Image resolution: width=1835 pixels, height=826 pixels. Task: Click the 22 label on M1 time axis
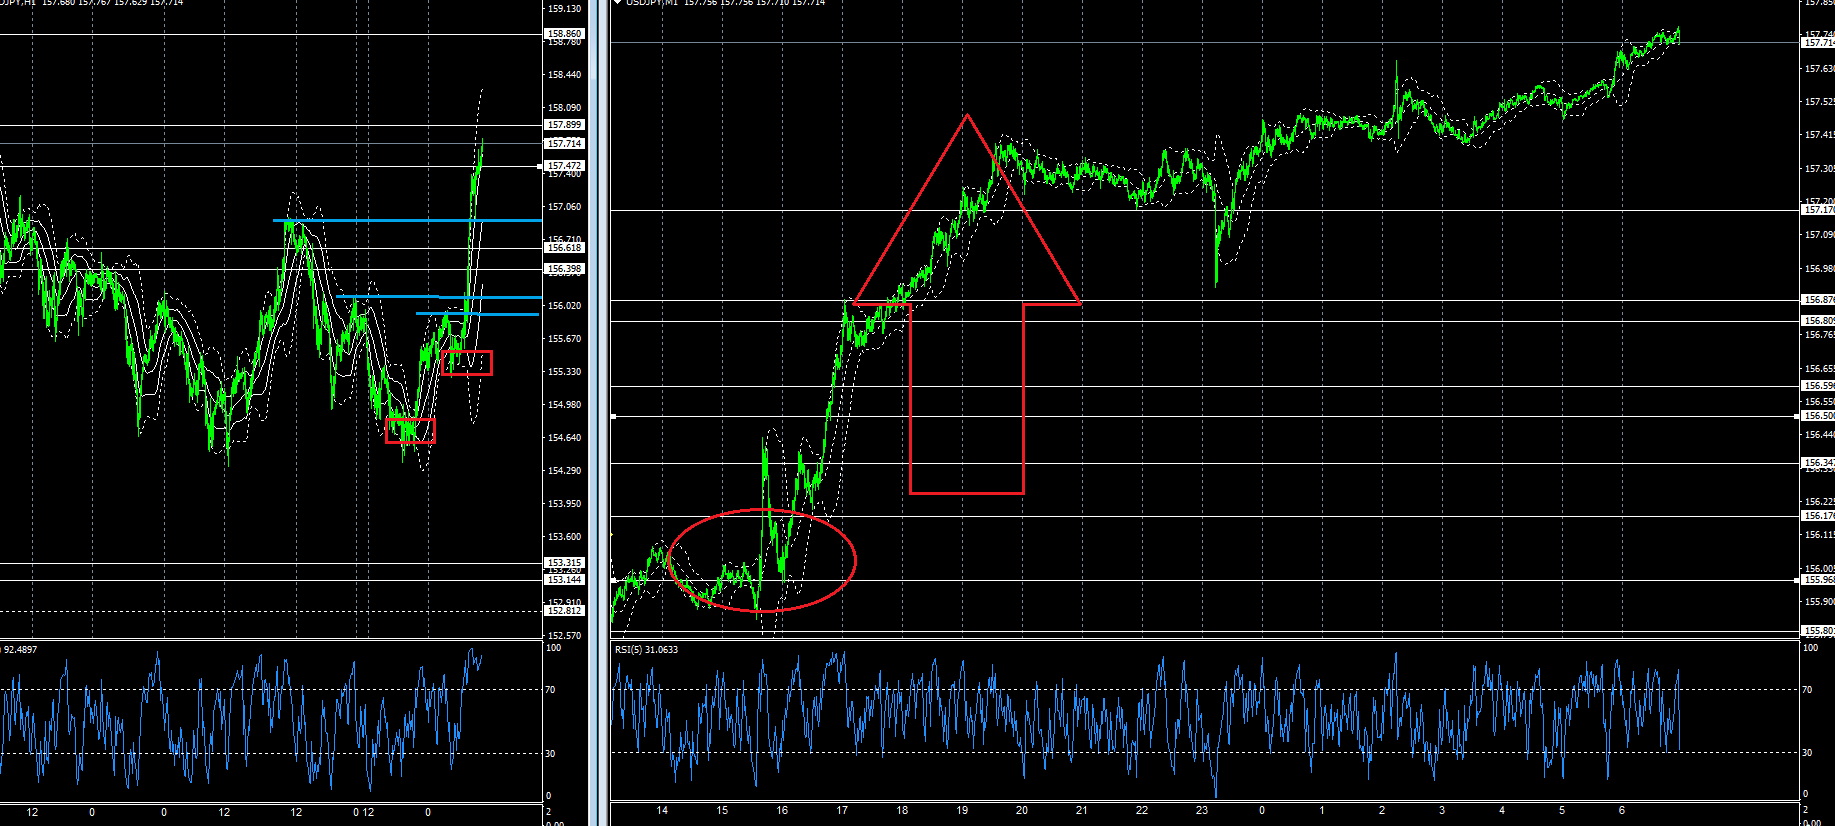pos(1142,811)
